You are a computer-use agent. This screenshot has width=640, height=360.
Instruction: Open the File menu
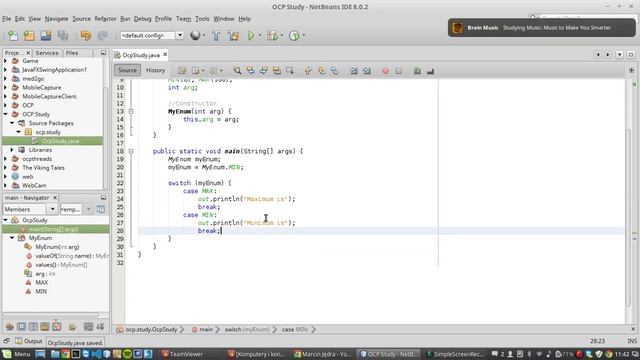(x=7, y=19)
